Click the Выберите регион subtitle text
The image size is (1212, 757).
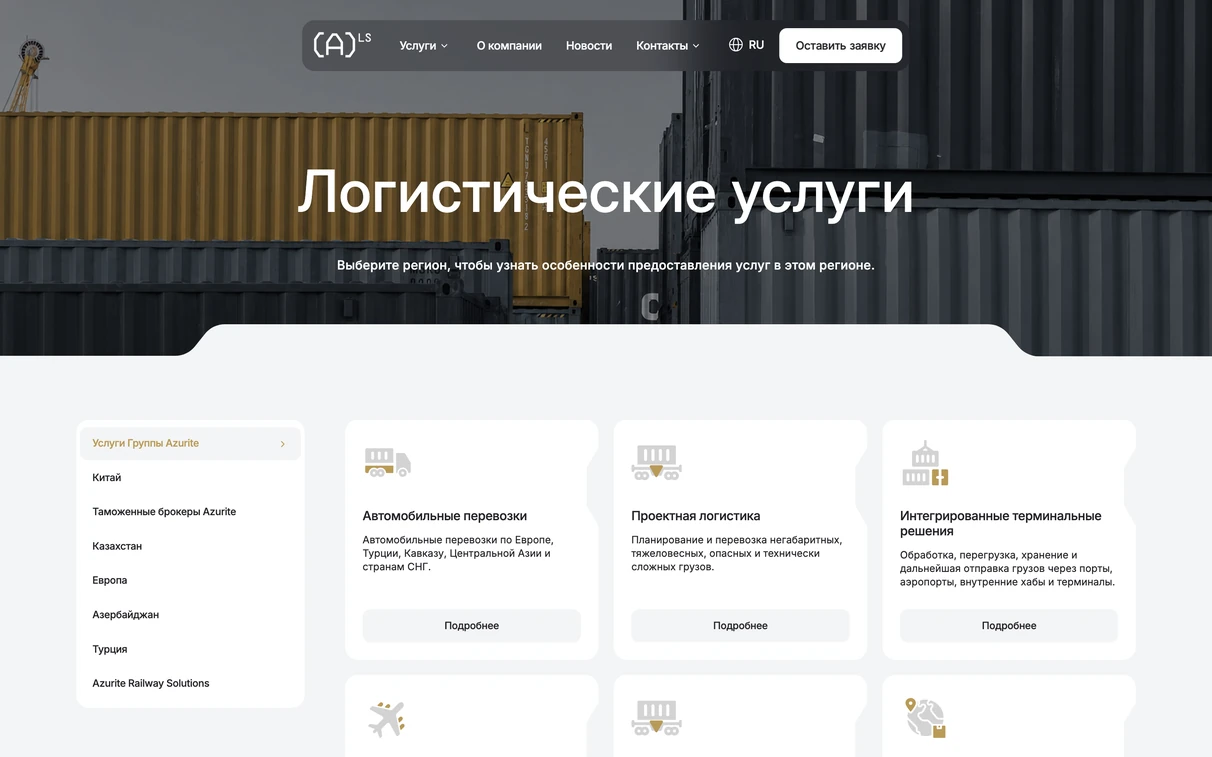coord(605,265)
